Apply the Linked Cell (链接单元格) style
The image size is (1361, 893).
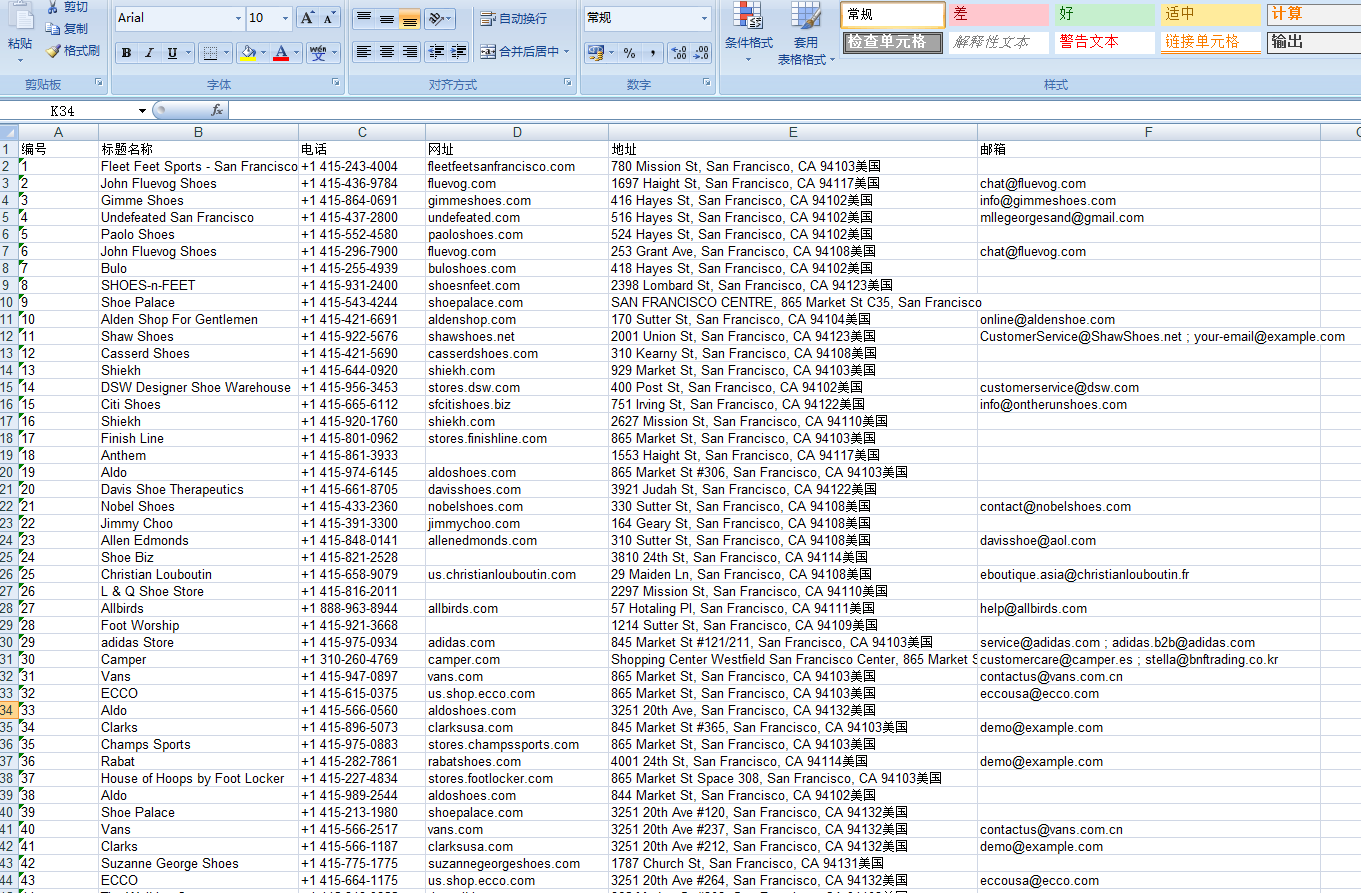(x=1211, y=42)
